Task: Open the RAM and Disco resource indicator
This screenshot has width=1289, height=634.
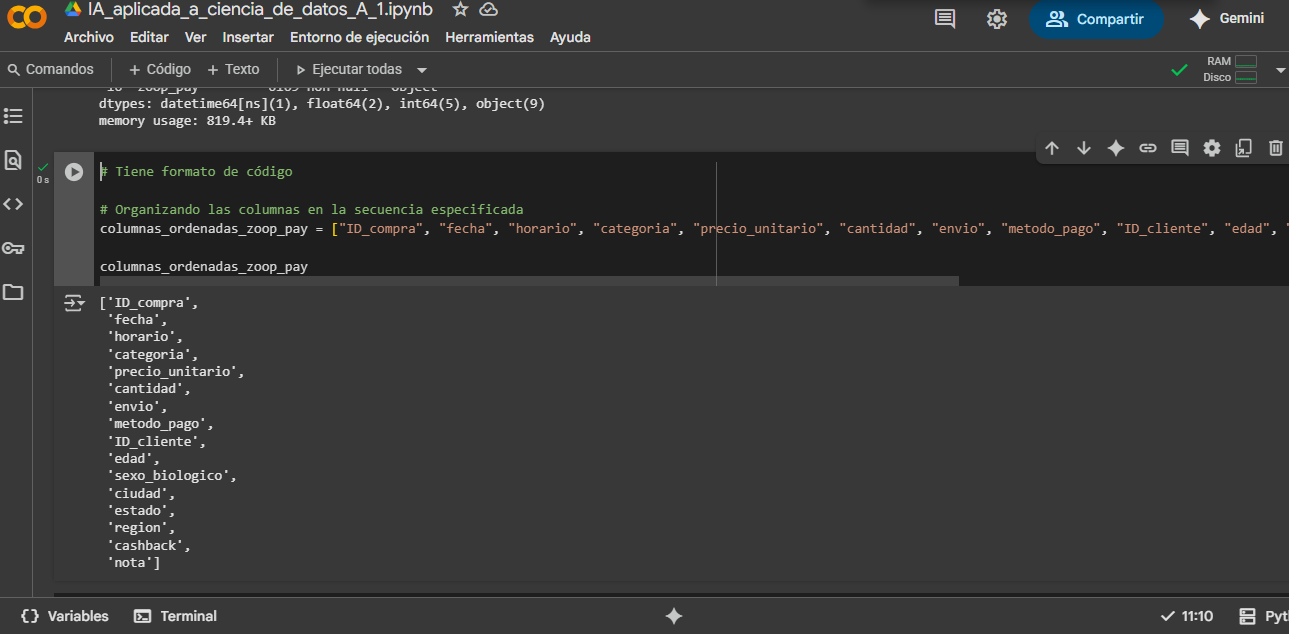Action: pos(1230,69)
